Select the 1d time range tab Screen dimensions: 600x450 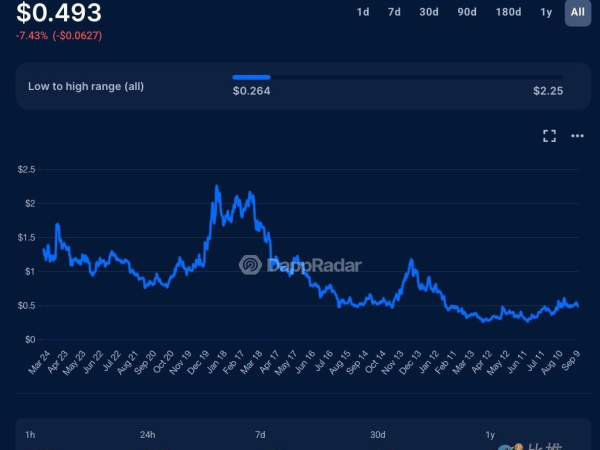[363, 12]
